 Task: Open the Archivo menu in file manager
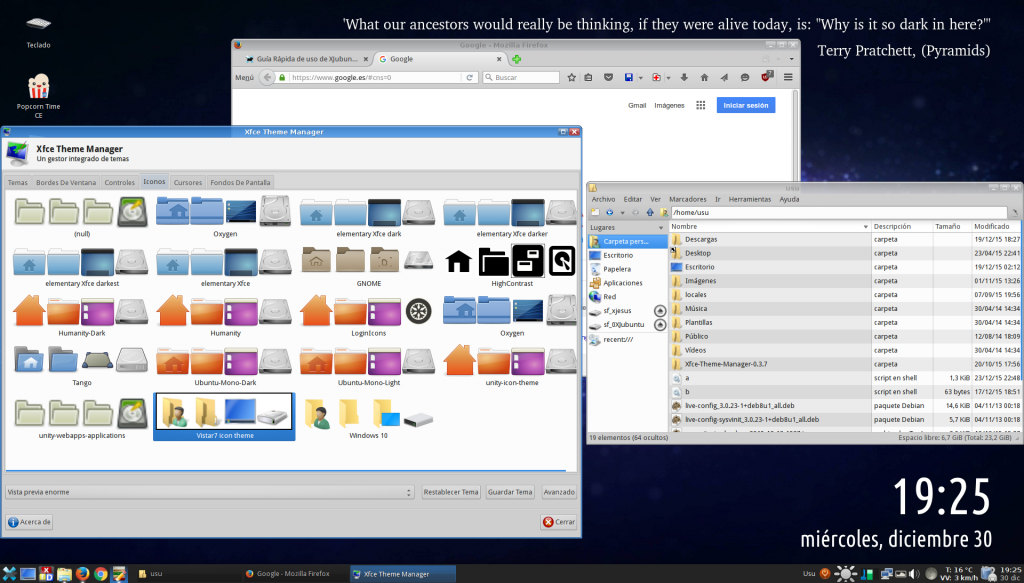(603, 199)
